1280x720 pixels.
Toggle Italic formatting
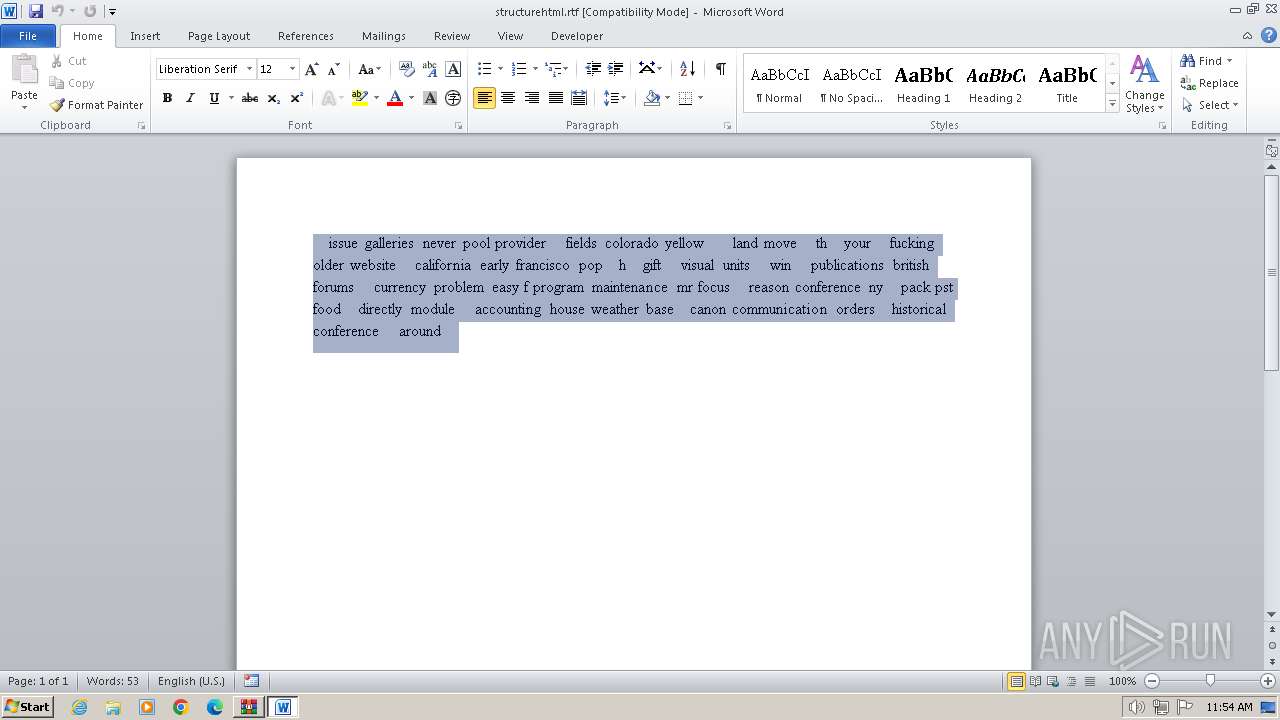click(190, 98)
